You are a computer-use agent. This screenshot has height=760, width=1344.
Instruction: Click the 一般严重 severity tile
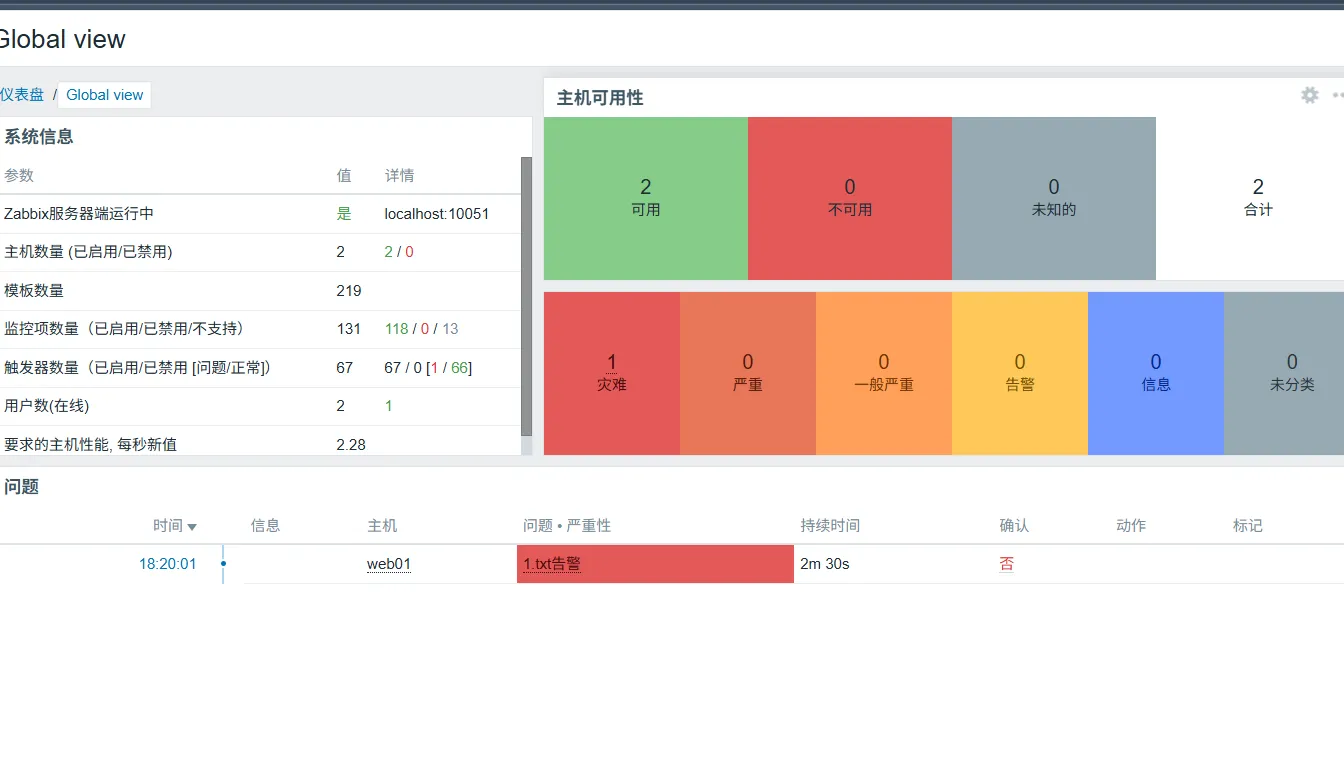click(883, 373)
